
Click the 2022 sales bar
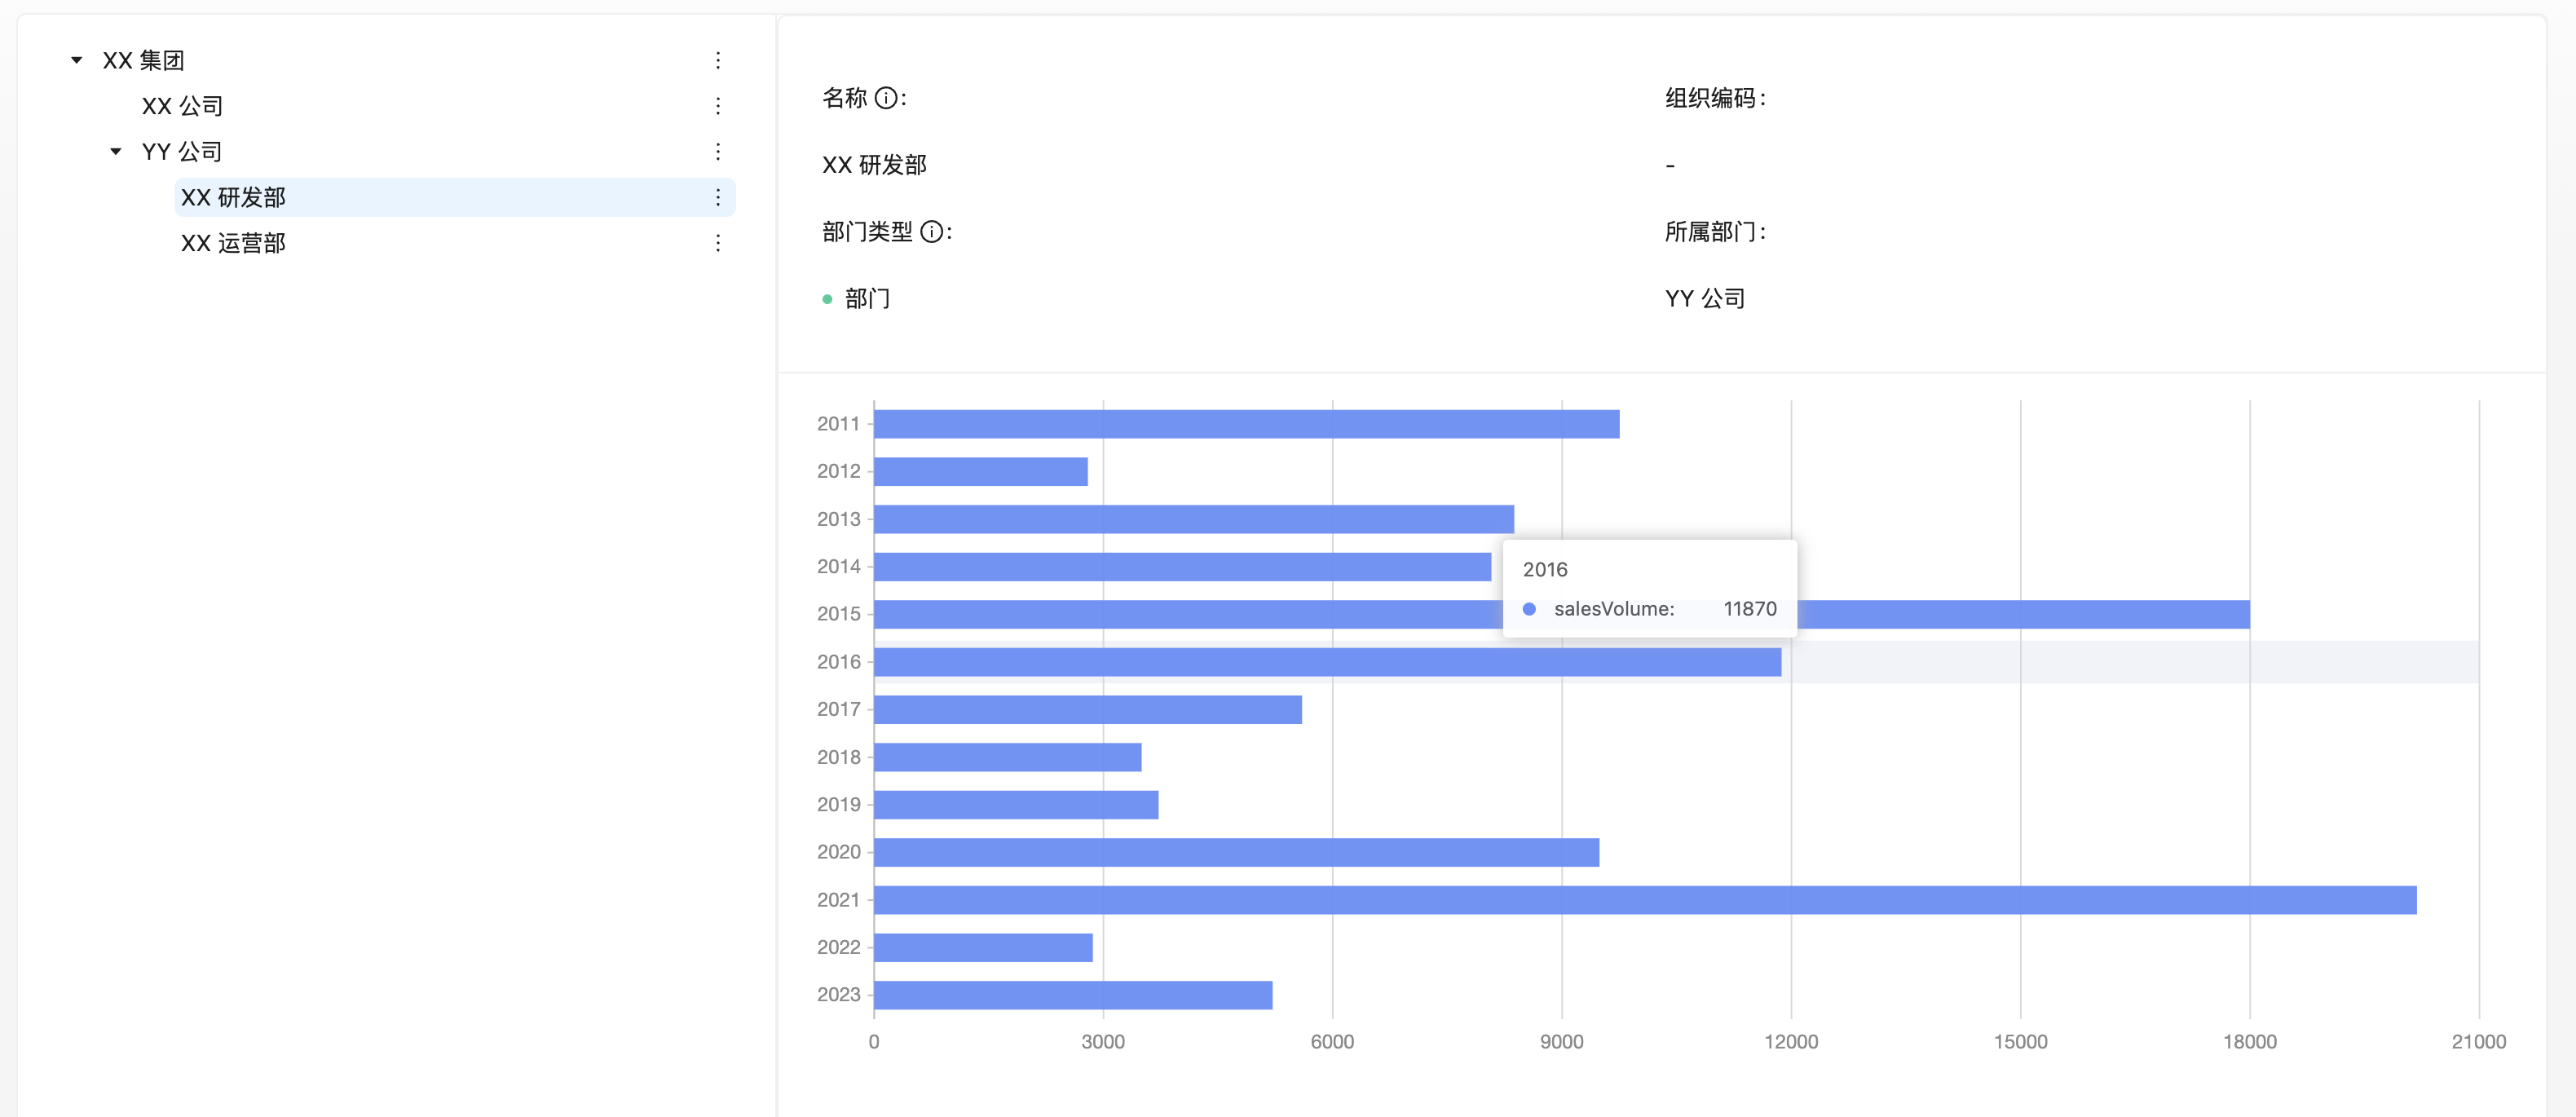pos(983,947)
